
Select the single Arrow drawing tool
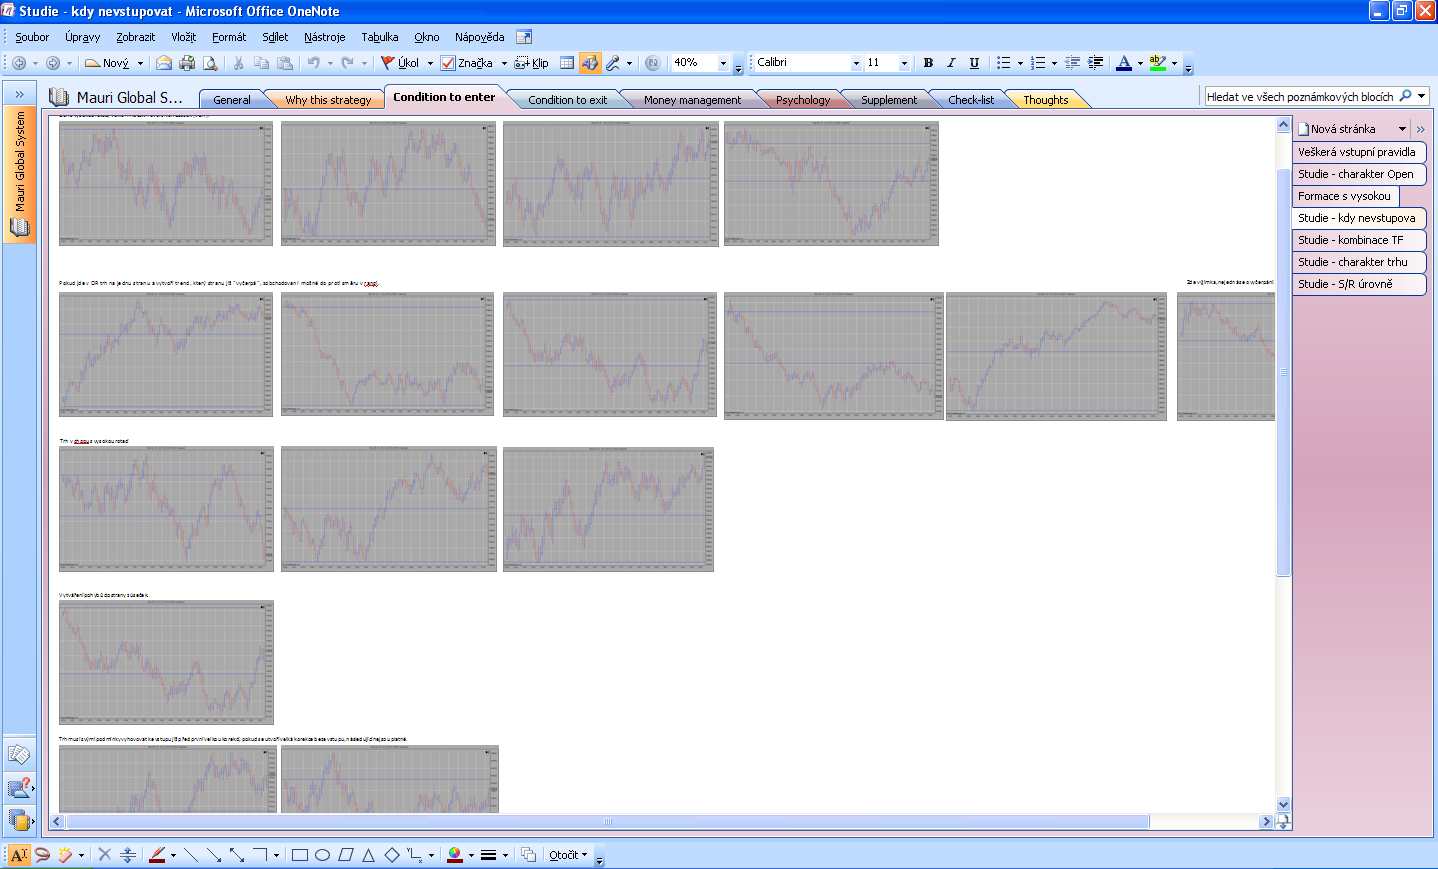click(x=214, y=855)
